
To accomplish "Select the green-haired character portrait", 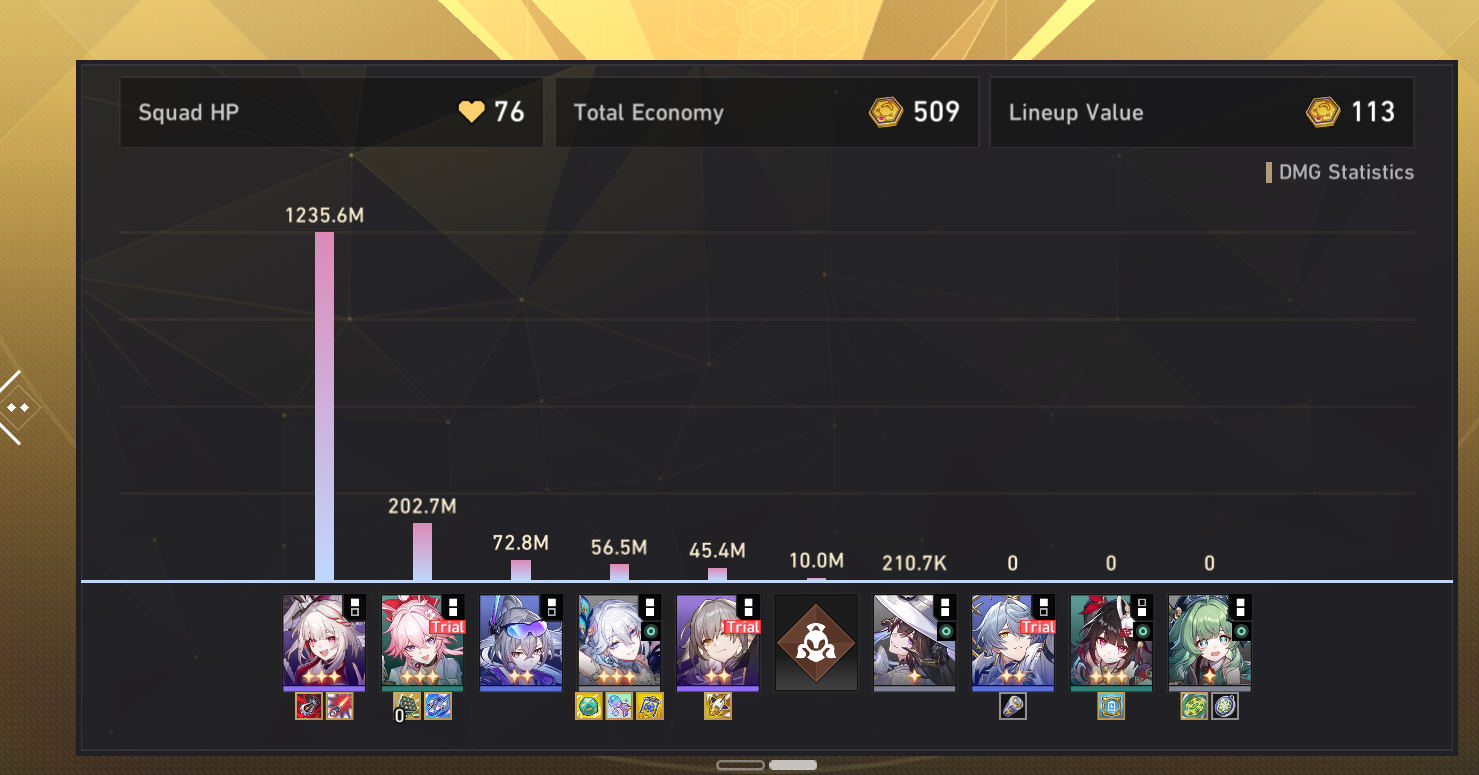I will 1210,643.
